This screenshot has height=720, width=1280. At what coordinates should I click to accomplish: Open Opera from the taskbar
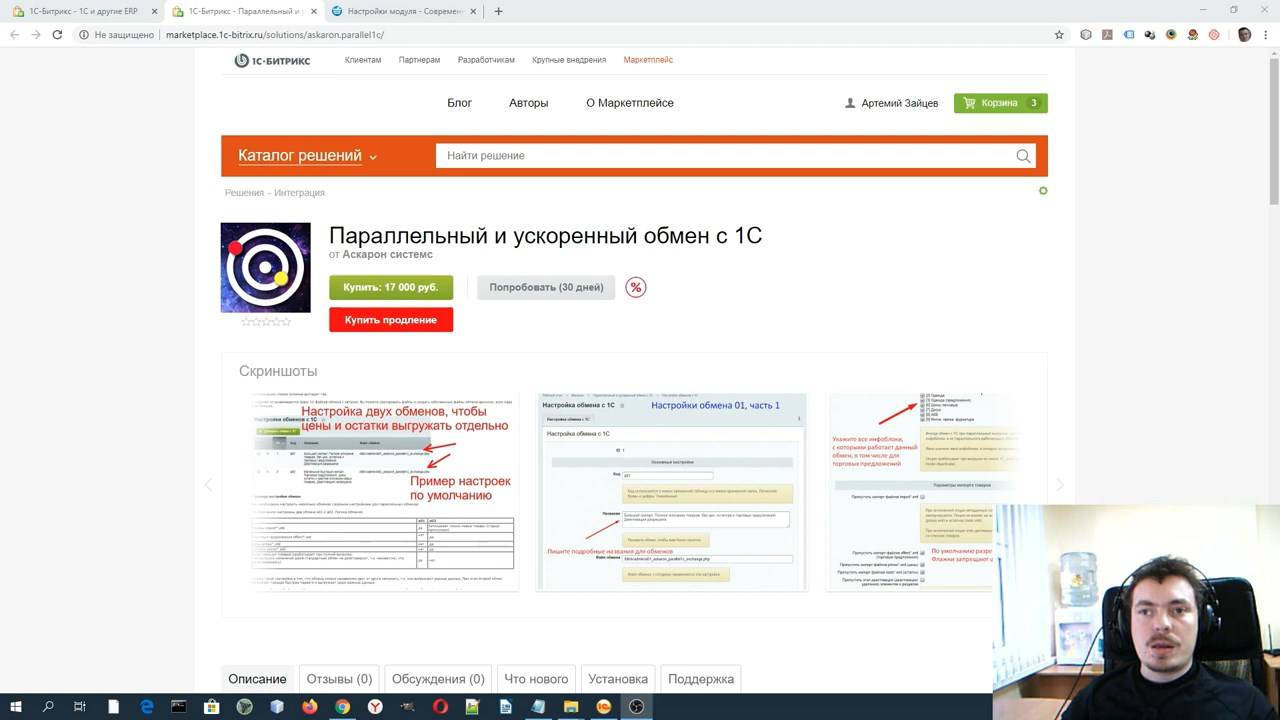point(440,706)
